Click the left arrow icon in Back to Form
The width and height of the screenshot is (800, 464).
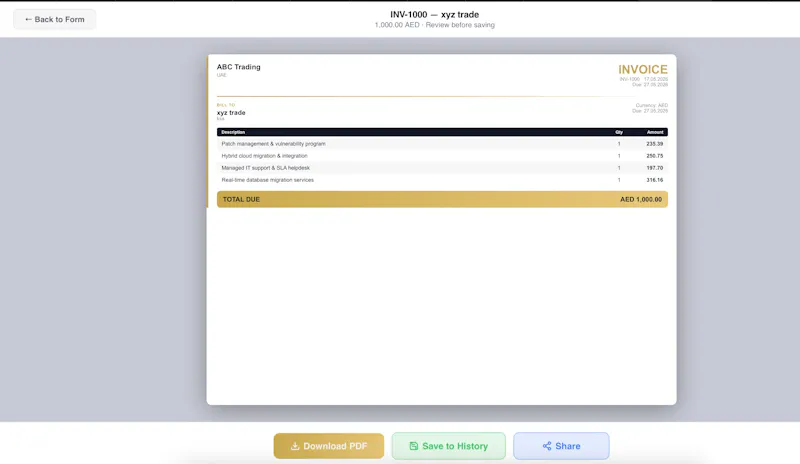coord(29,19)
